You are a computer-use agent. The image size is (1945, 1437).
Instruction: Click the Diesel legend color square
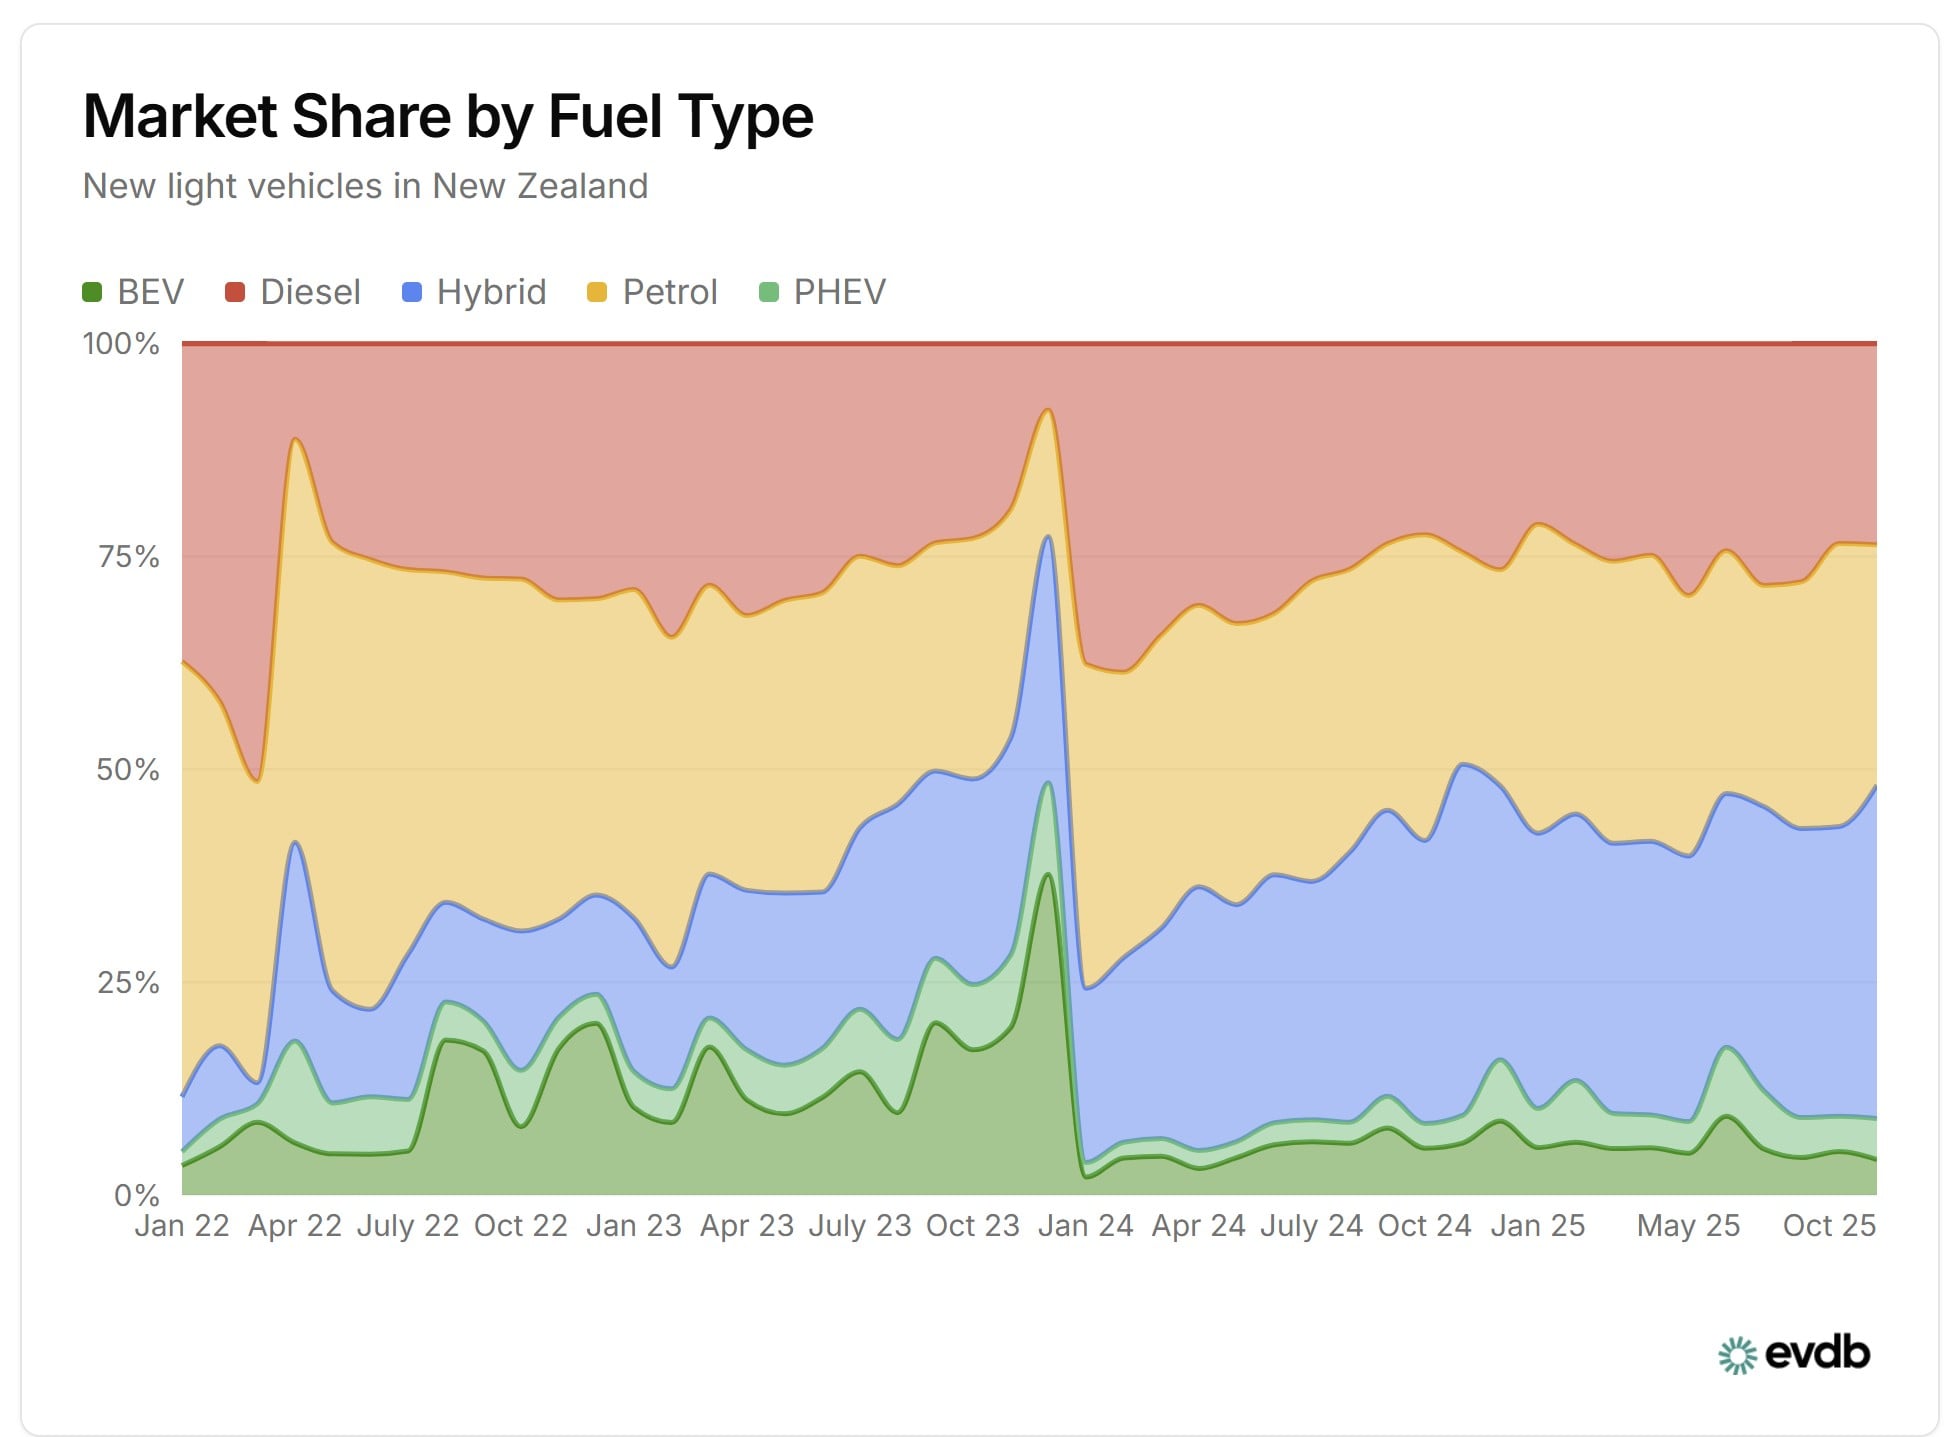(x=235, y=292)
